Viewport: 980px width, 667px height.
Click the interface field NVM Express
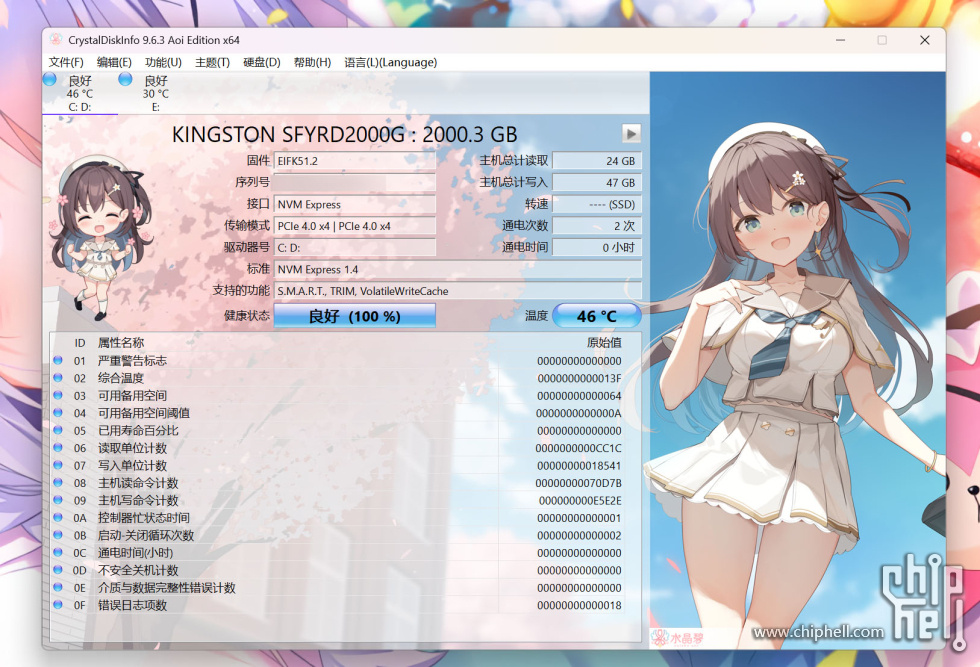tap(354, 204)
